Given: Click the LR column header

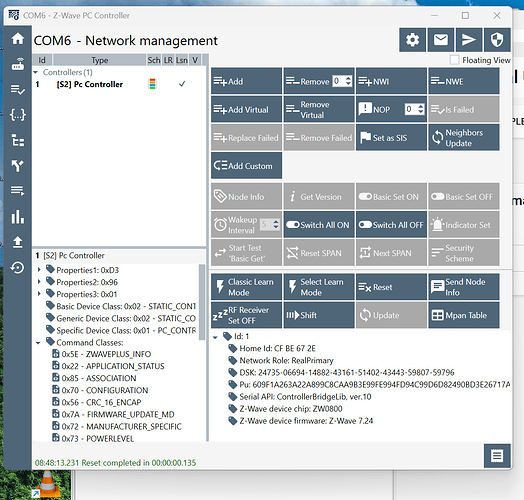Looking at the screenshot, I should (x=168, y=60).
